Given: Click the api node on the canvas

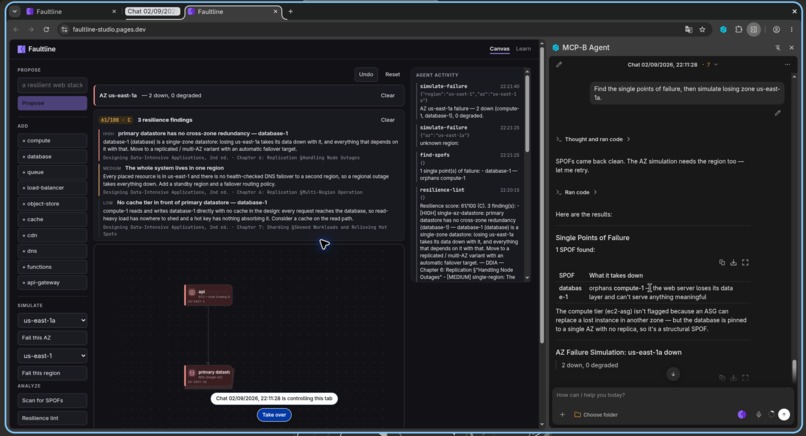Looking at the screenshot, I should (208, 295).
